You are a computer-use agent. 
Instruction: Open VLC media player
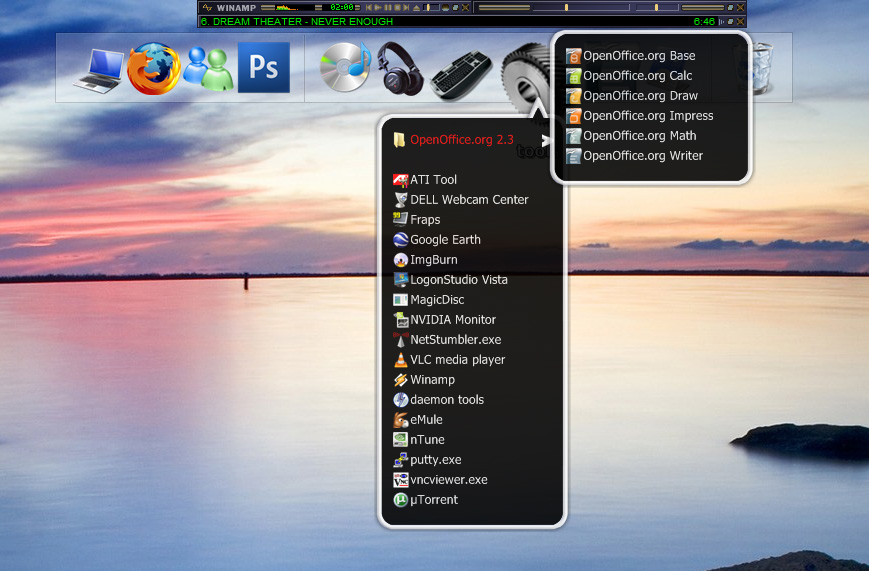point(457,360)
